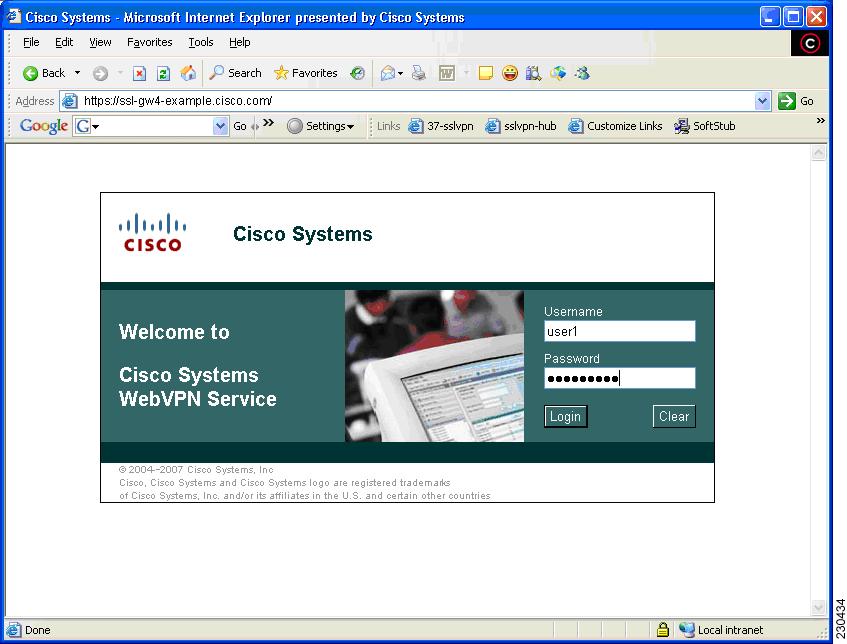The image size is (847, 644).
Task: Click the page icon in address bar
Action: point(70,101)
